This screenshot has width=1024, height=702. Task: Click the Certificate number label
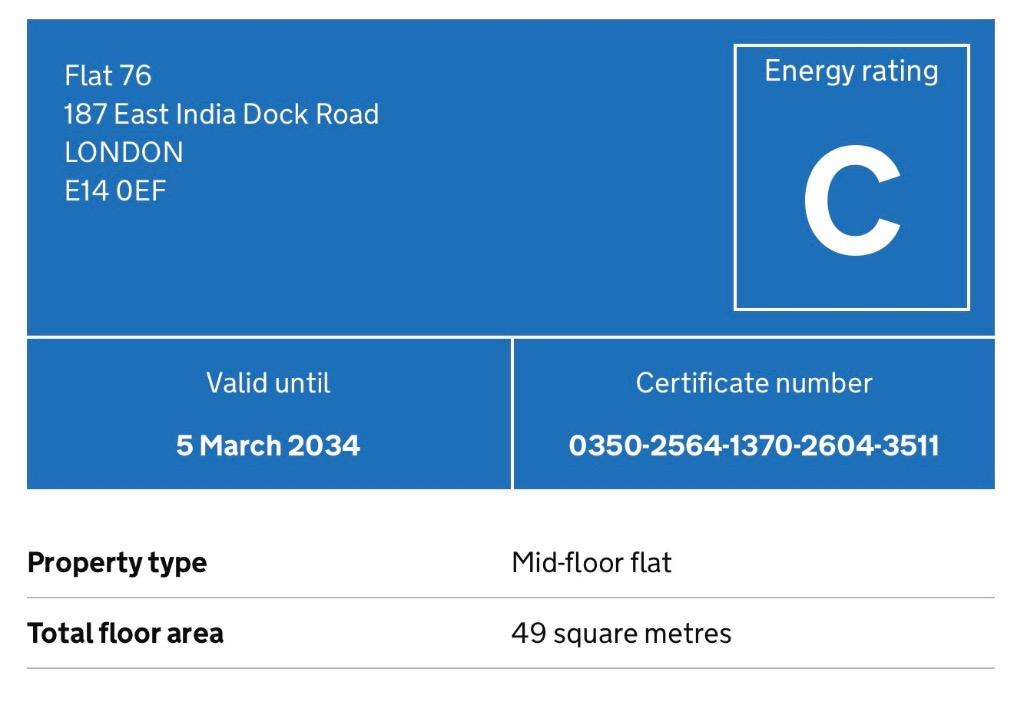pyautogui.click(x=754, y=383)
